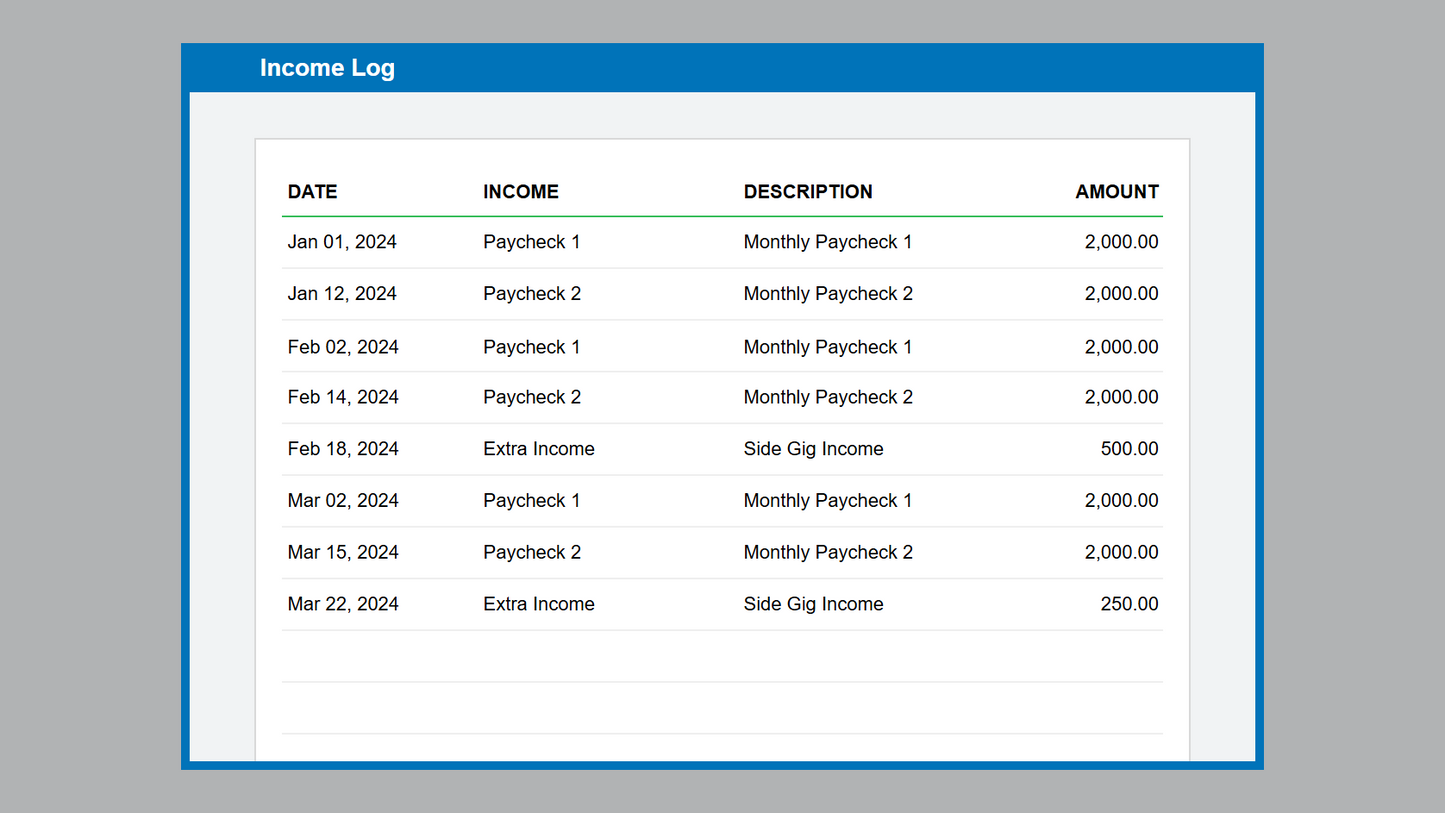The height and width of the screenshot is (813, 1445).
Task: Select Paycheck 2 in the Jan 12 row
Action: click(532, 294)
